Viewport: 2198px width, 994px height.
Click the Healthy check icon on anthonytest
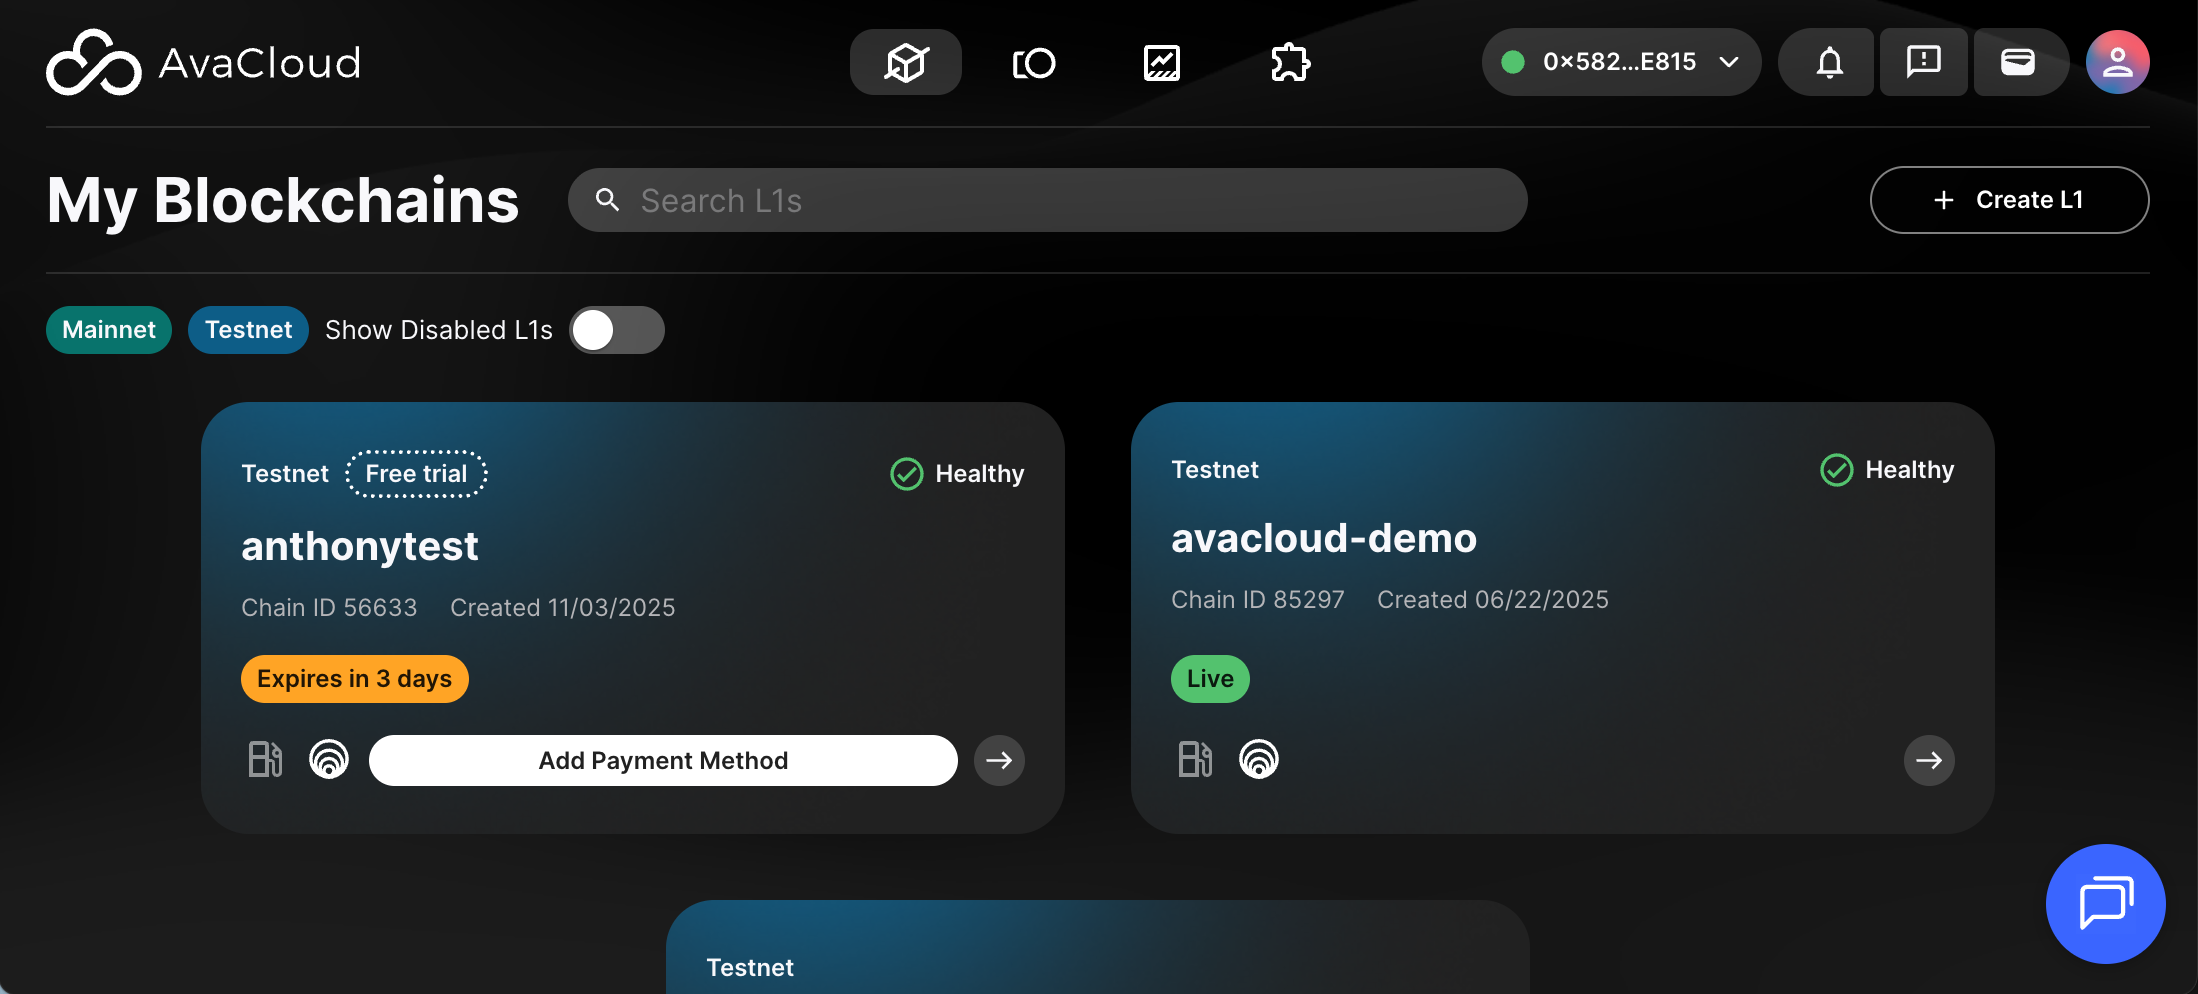point(907,474)
